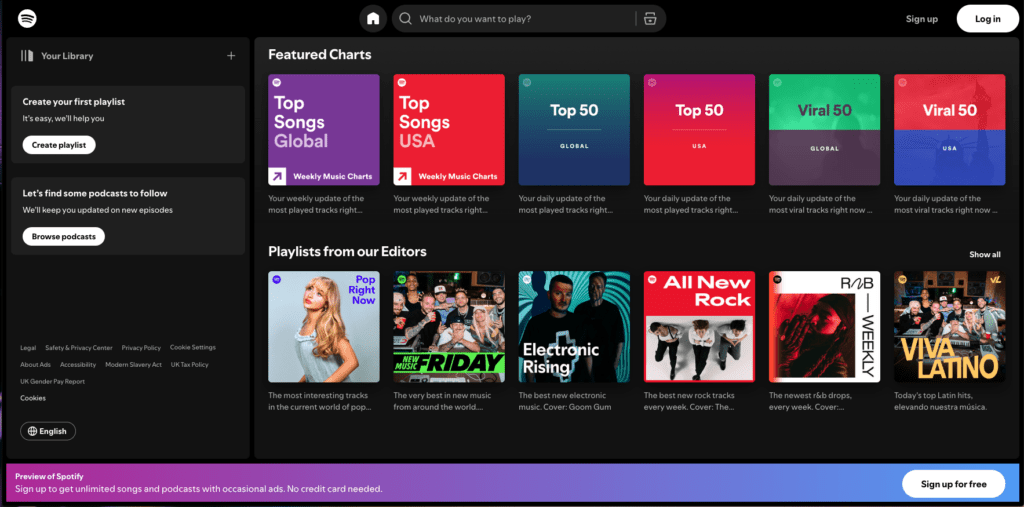Click 'Today's top Latin hits' description

[x=940, y=401]
